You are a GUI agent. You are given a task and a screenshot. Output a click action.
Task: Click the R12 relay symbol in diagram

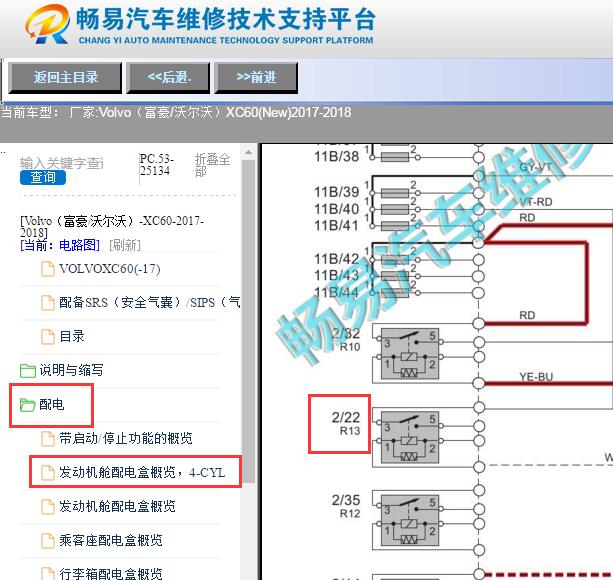pos(409,520)
